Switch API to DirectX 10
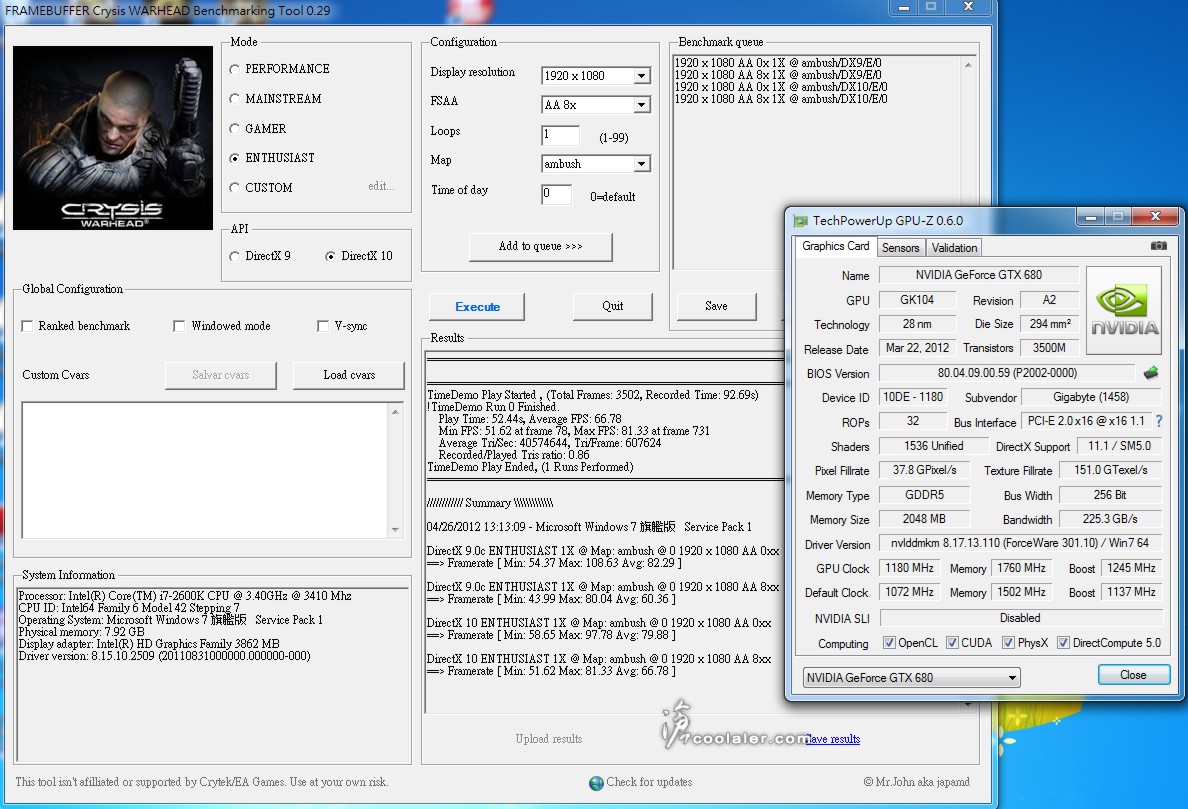Screen dimensions: 1188x809 coord(330,257)
